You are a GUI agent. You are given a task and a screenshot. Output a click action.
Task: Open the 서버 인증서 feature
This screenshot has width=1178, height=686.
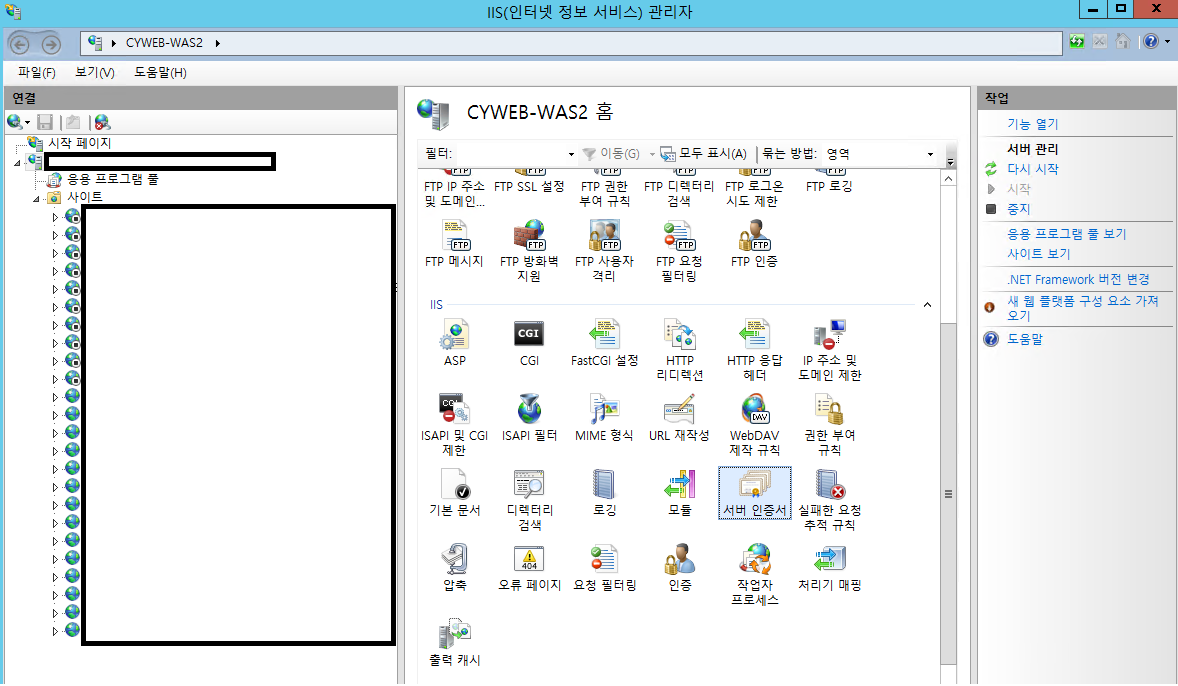click(x=753, y=493)
